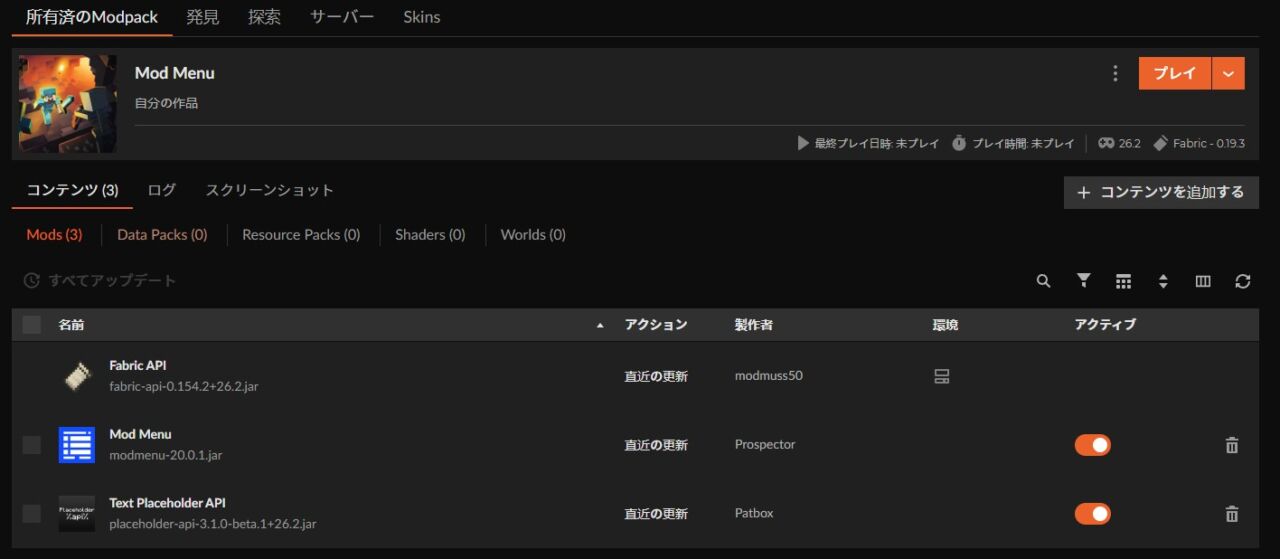1280x559 pixels.
Task: Click the アクティブ column header
Action: click(1105, 325)
